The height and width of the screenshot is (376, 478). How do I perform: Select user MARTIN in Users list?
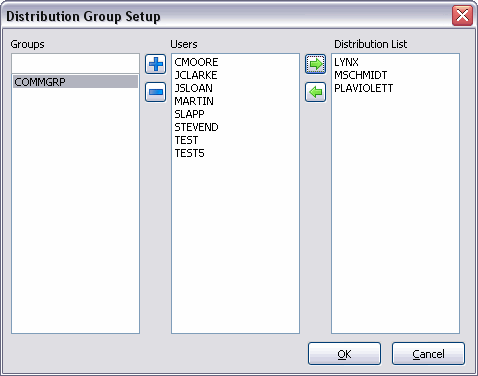click(194, 101)
